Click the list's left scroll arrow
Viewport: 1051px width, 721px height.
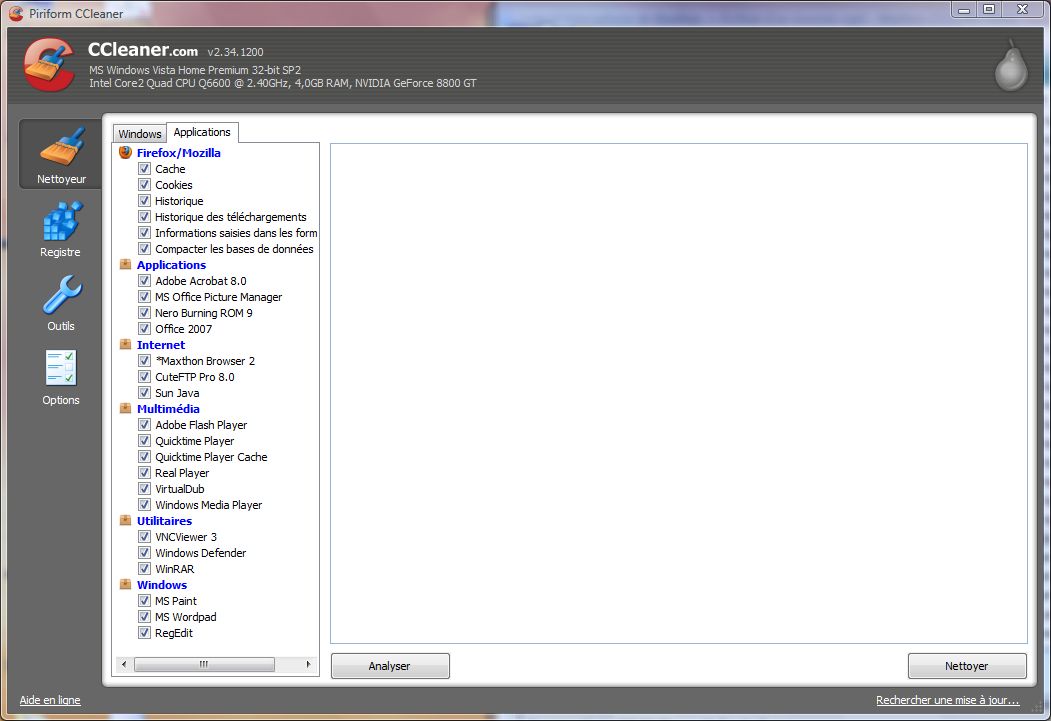point(123,664)
